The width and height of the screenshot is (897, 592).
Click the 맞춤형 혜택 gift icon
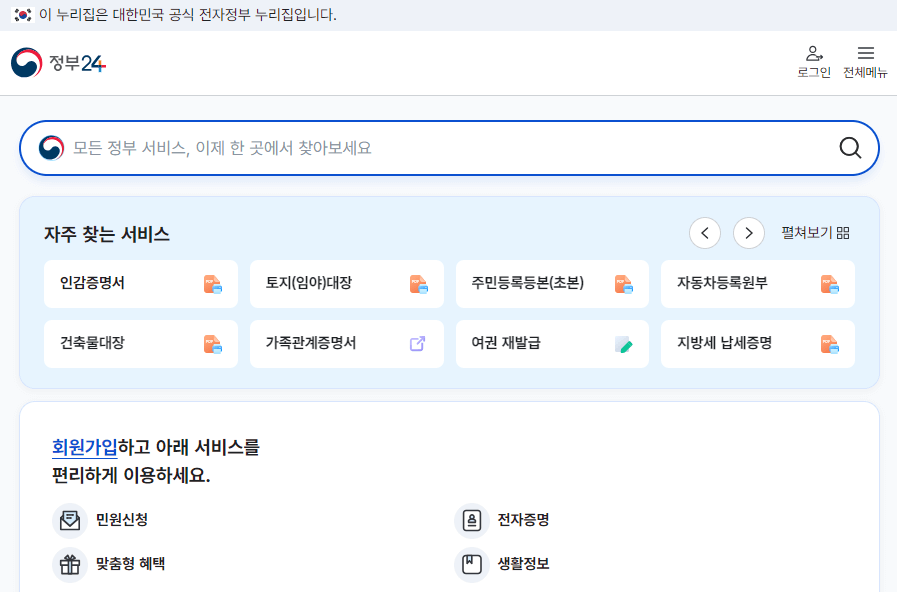click(70, 564)
